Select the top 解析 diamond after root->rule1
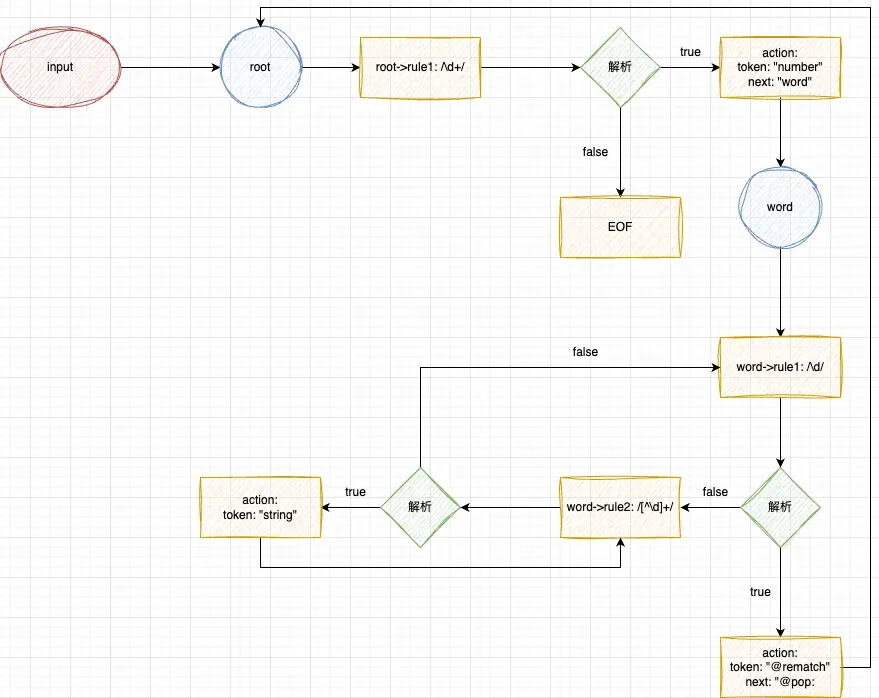Viewport: 879px width, 698px height. (x=621, y=67)
